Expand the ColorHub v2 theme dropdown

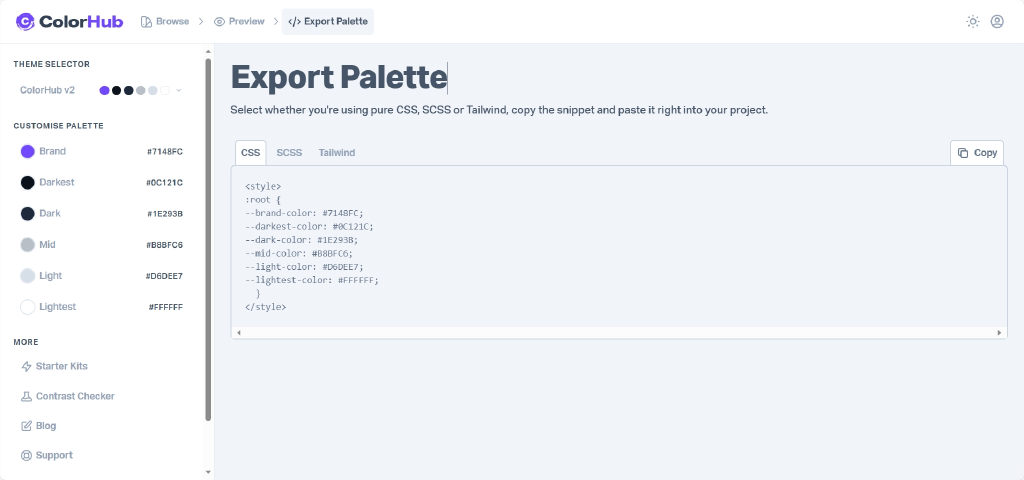click(x=179, y=90)
